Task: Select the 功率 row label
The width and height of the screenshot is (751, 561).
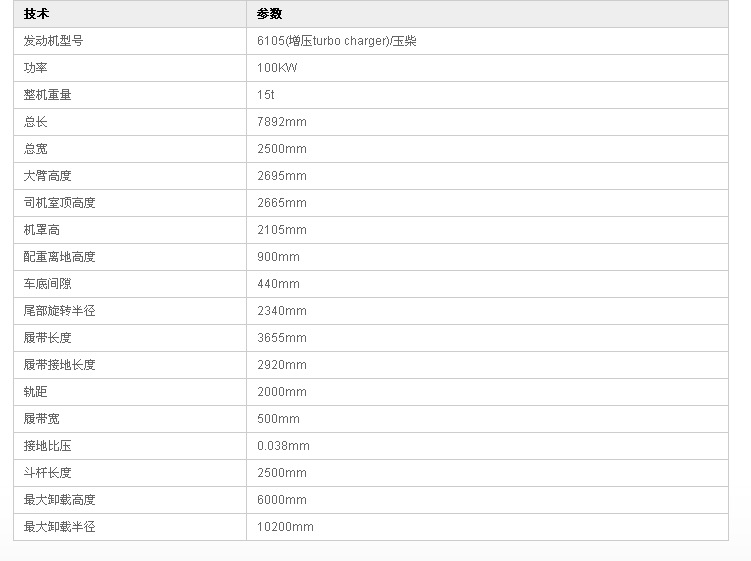Action: pos(35,68)
